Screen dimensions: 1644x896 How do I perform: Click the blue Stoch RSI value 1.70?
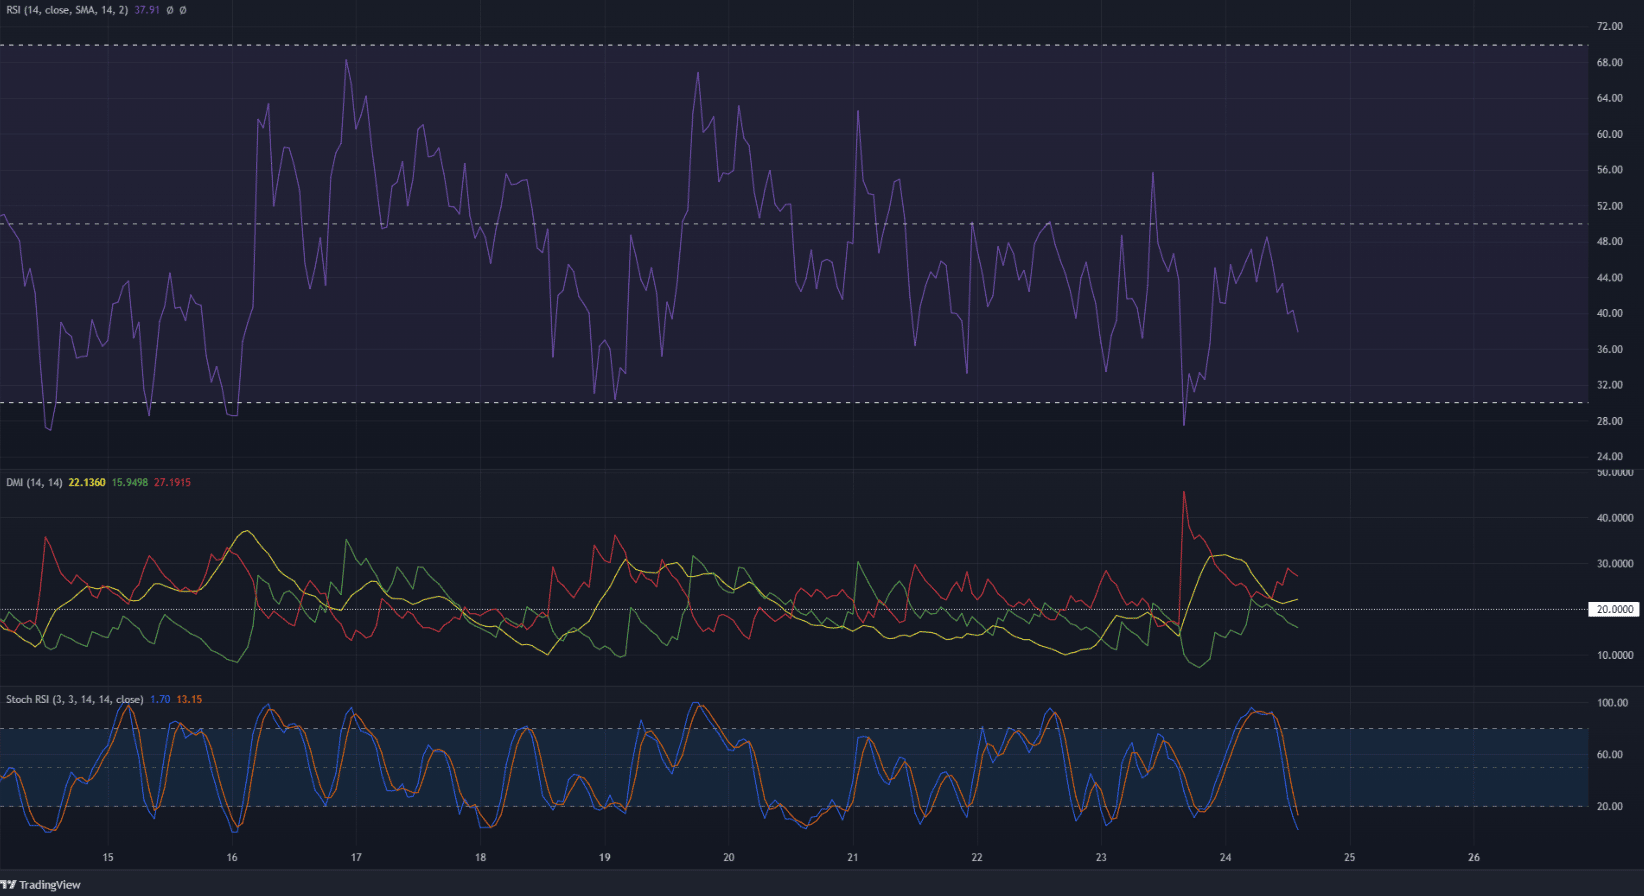coord(159,699)
